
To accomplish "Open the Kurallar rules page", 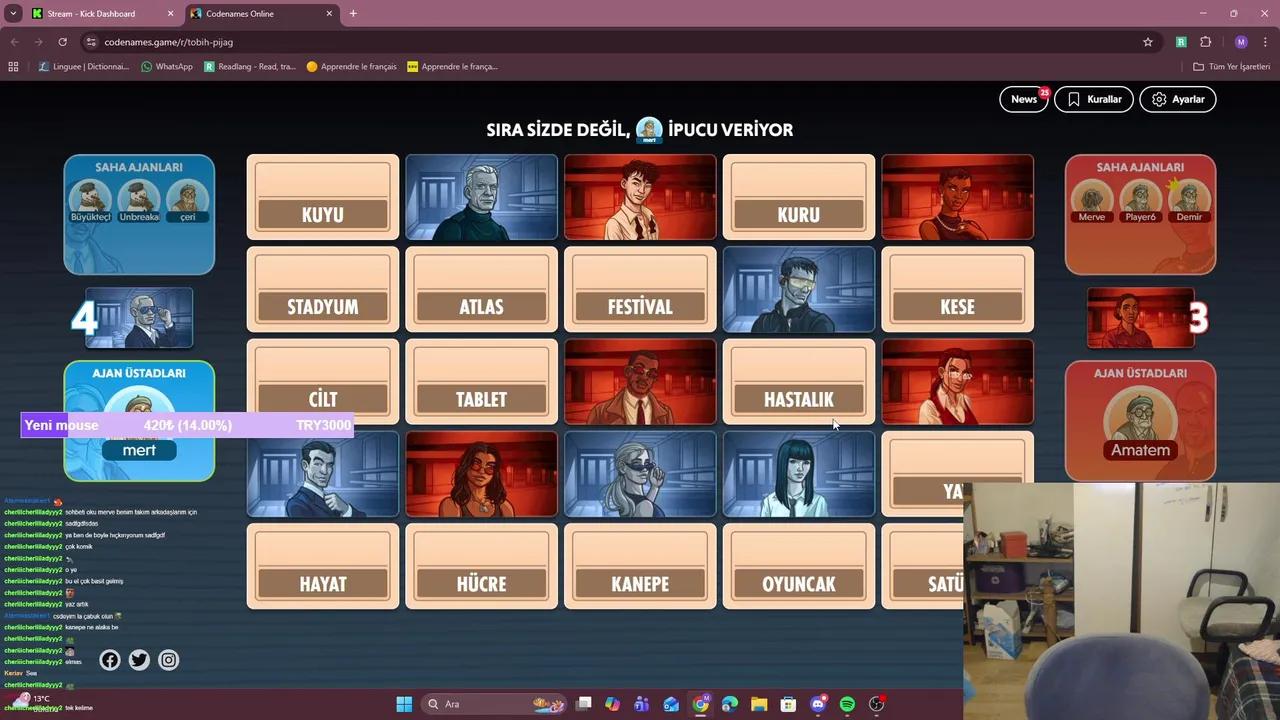I will pyautogui.click(x=1094, y=99).
